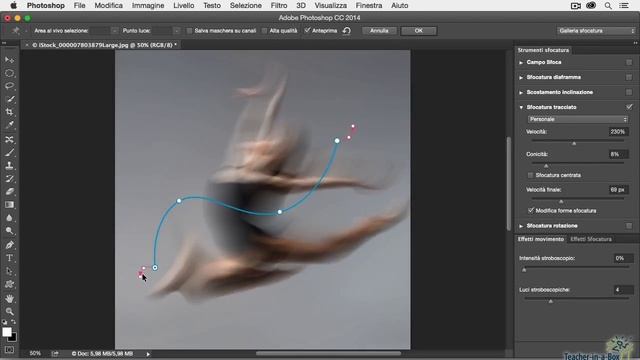The width and height of the screenshot is (640, 360).
Task: Toggle Quick Mask mode icon
Action: pos(9,350)
